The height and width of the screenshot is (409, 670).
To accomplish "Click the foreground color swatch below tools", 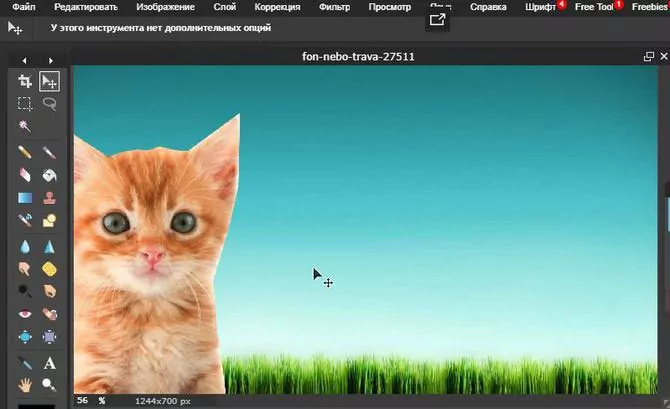I will 37,406.
